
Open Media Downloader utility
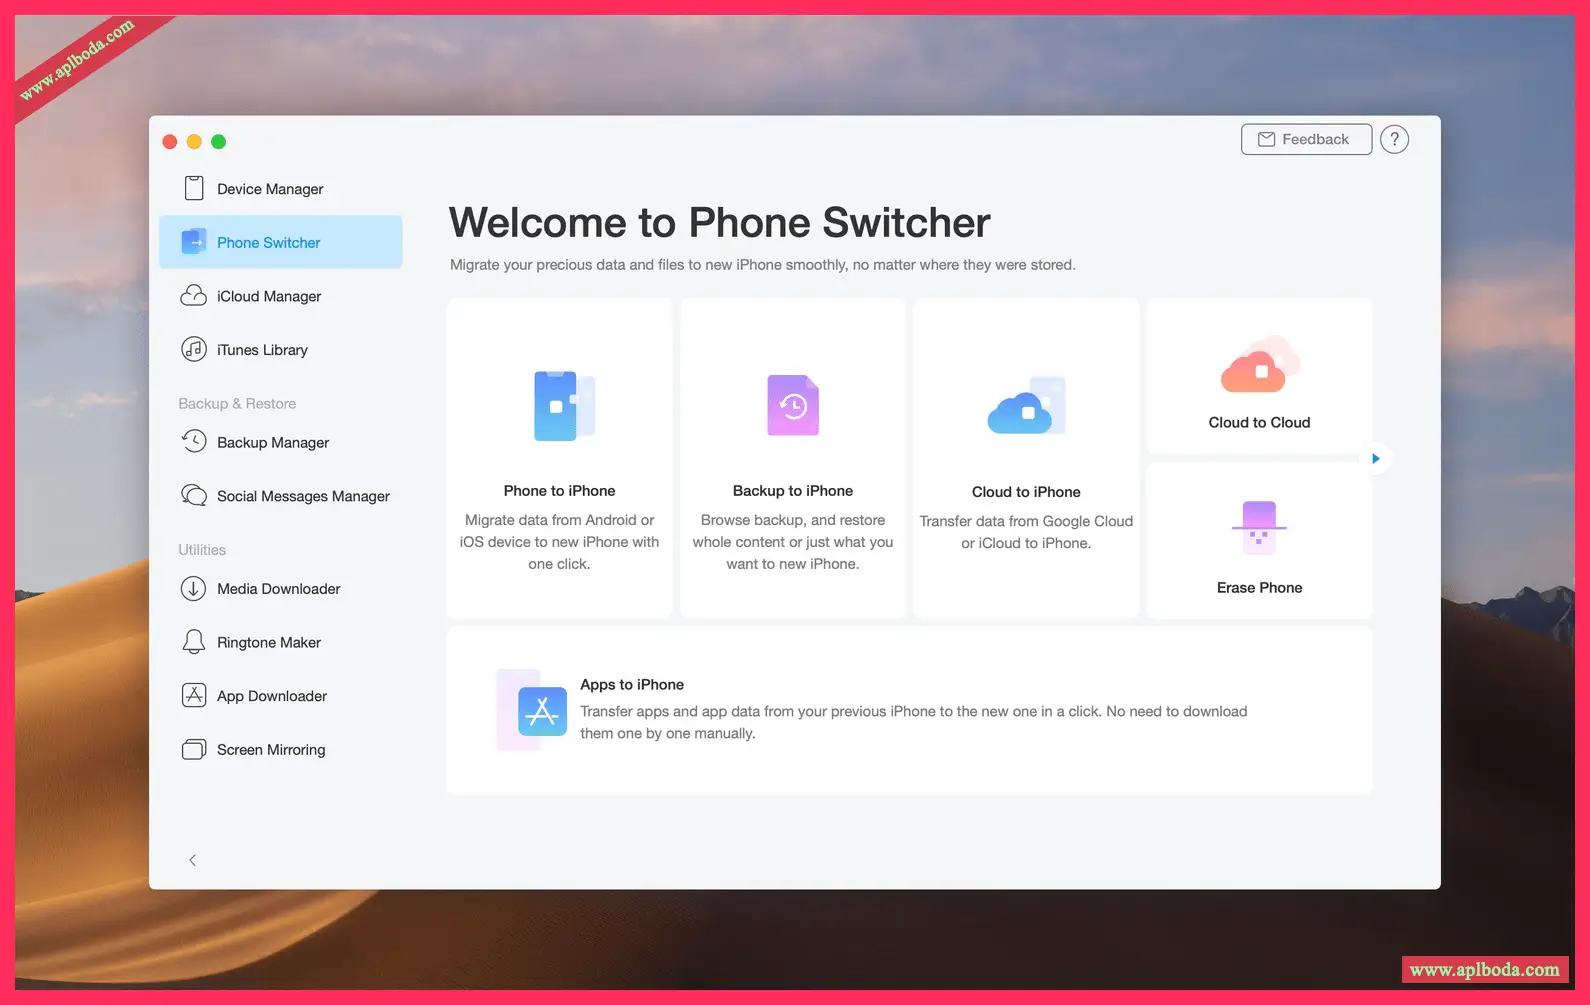(281, 589)
